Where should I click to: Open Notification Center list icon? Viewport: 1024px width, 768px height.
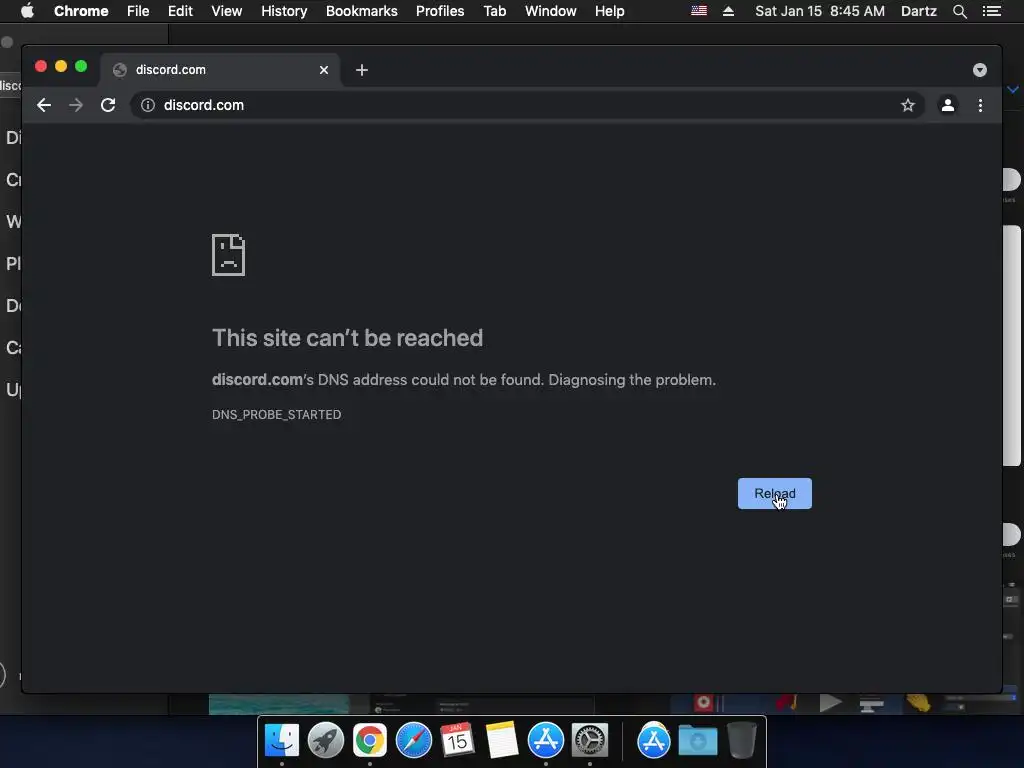(x=992, y=11)
